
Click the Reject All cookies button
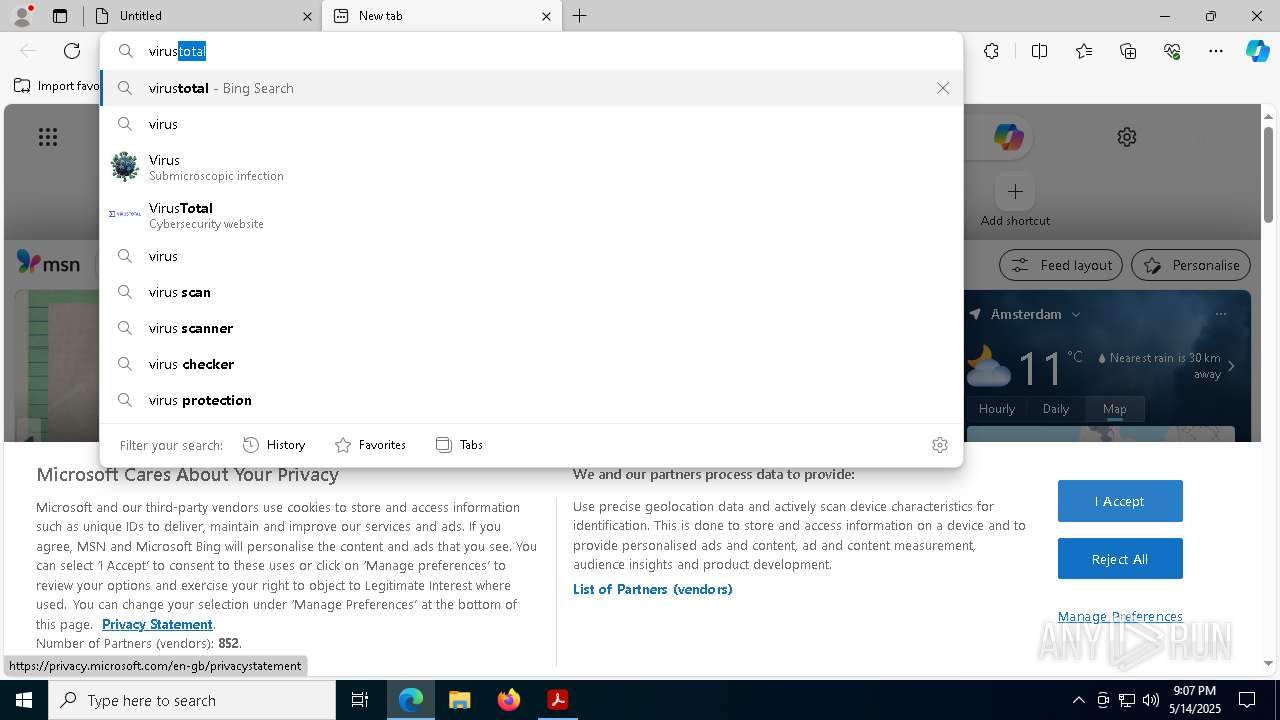pyautogui.click(x=1120, y=559)
